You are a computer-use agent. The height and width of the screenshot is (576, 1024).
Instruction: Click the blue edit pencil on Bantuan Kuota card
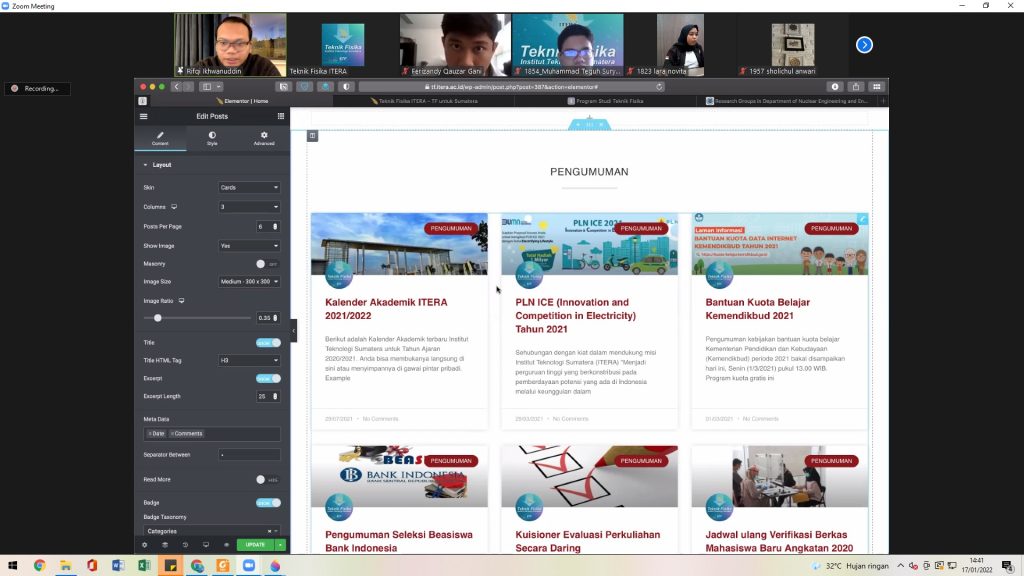point(863,219)
